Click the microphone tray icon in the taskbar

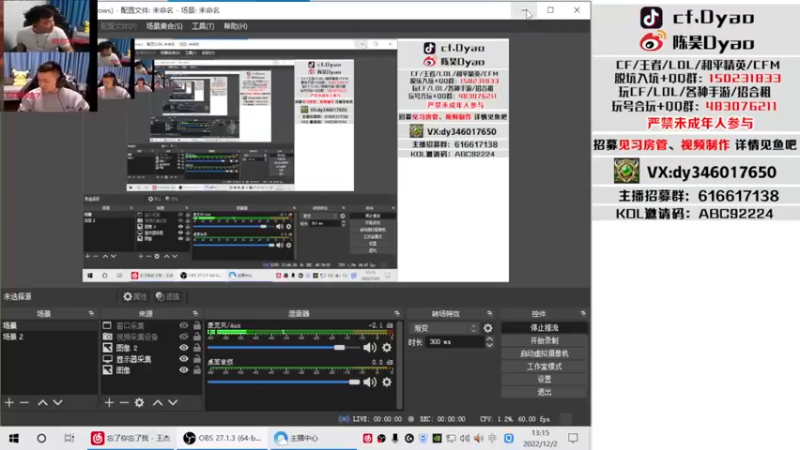395,438
